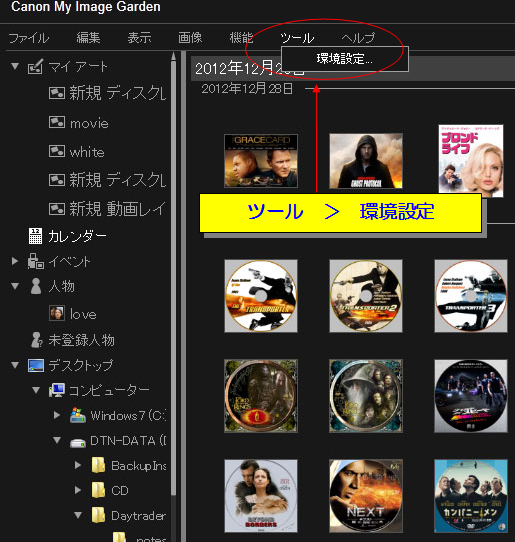Select the Transporter disc label thumbnail
Screen dimensions: 515x542
[261, 296]
